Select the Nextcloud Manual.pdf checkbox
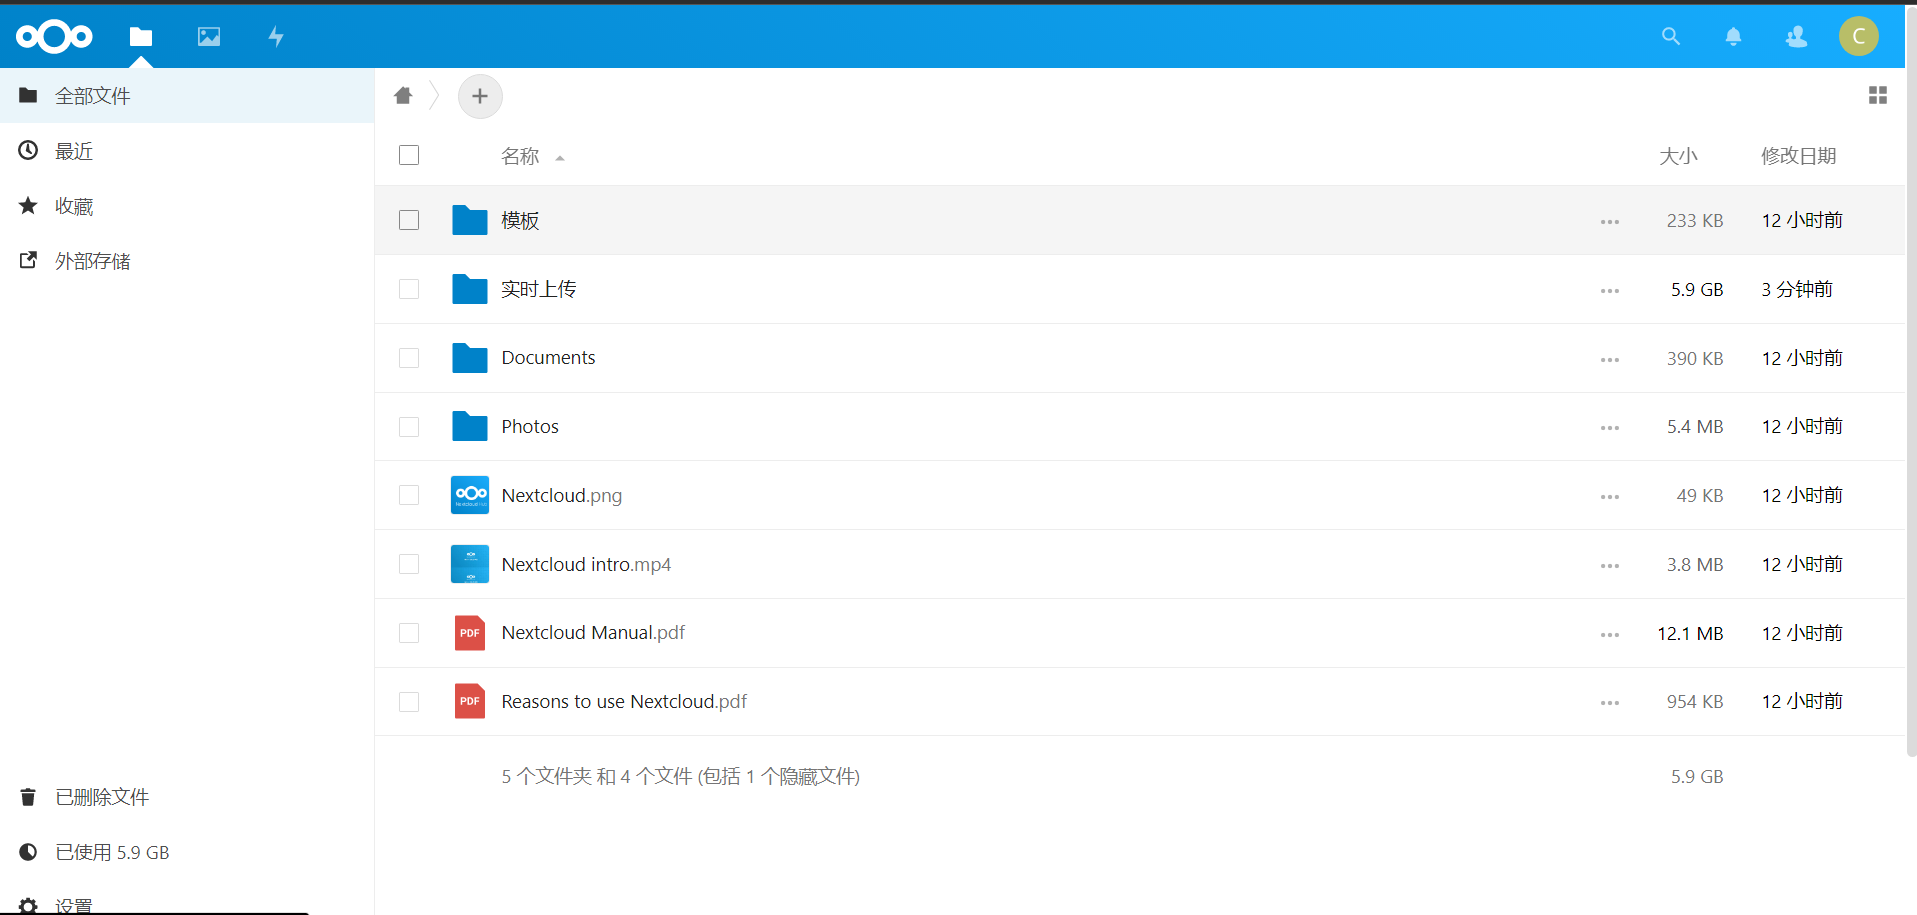Image resolution: width=1917 pixels, height=915 pixels. point(409,633)
